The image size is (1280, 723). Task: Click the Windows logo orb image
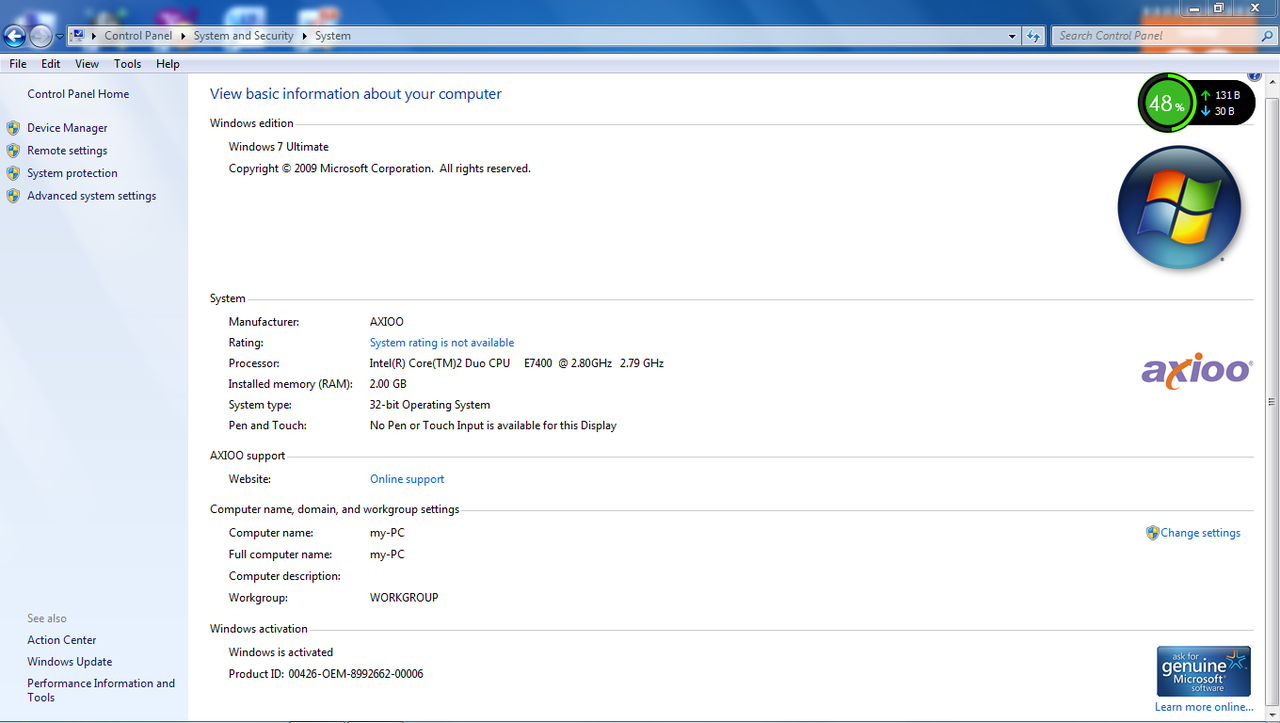pyautogui.click(x=1179, y=208)
